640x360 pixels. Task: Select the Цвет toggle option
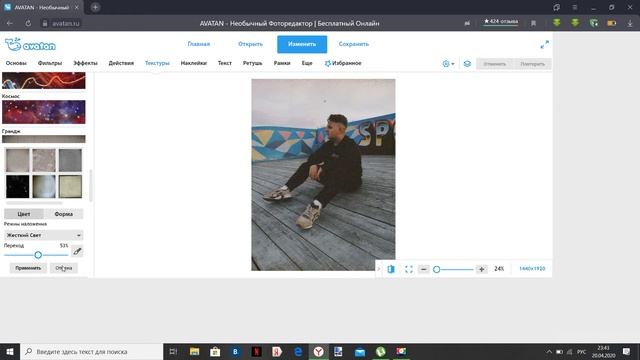pyautogui.click(x=24, y=214)
